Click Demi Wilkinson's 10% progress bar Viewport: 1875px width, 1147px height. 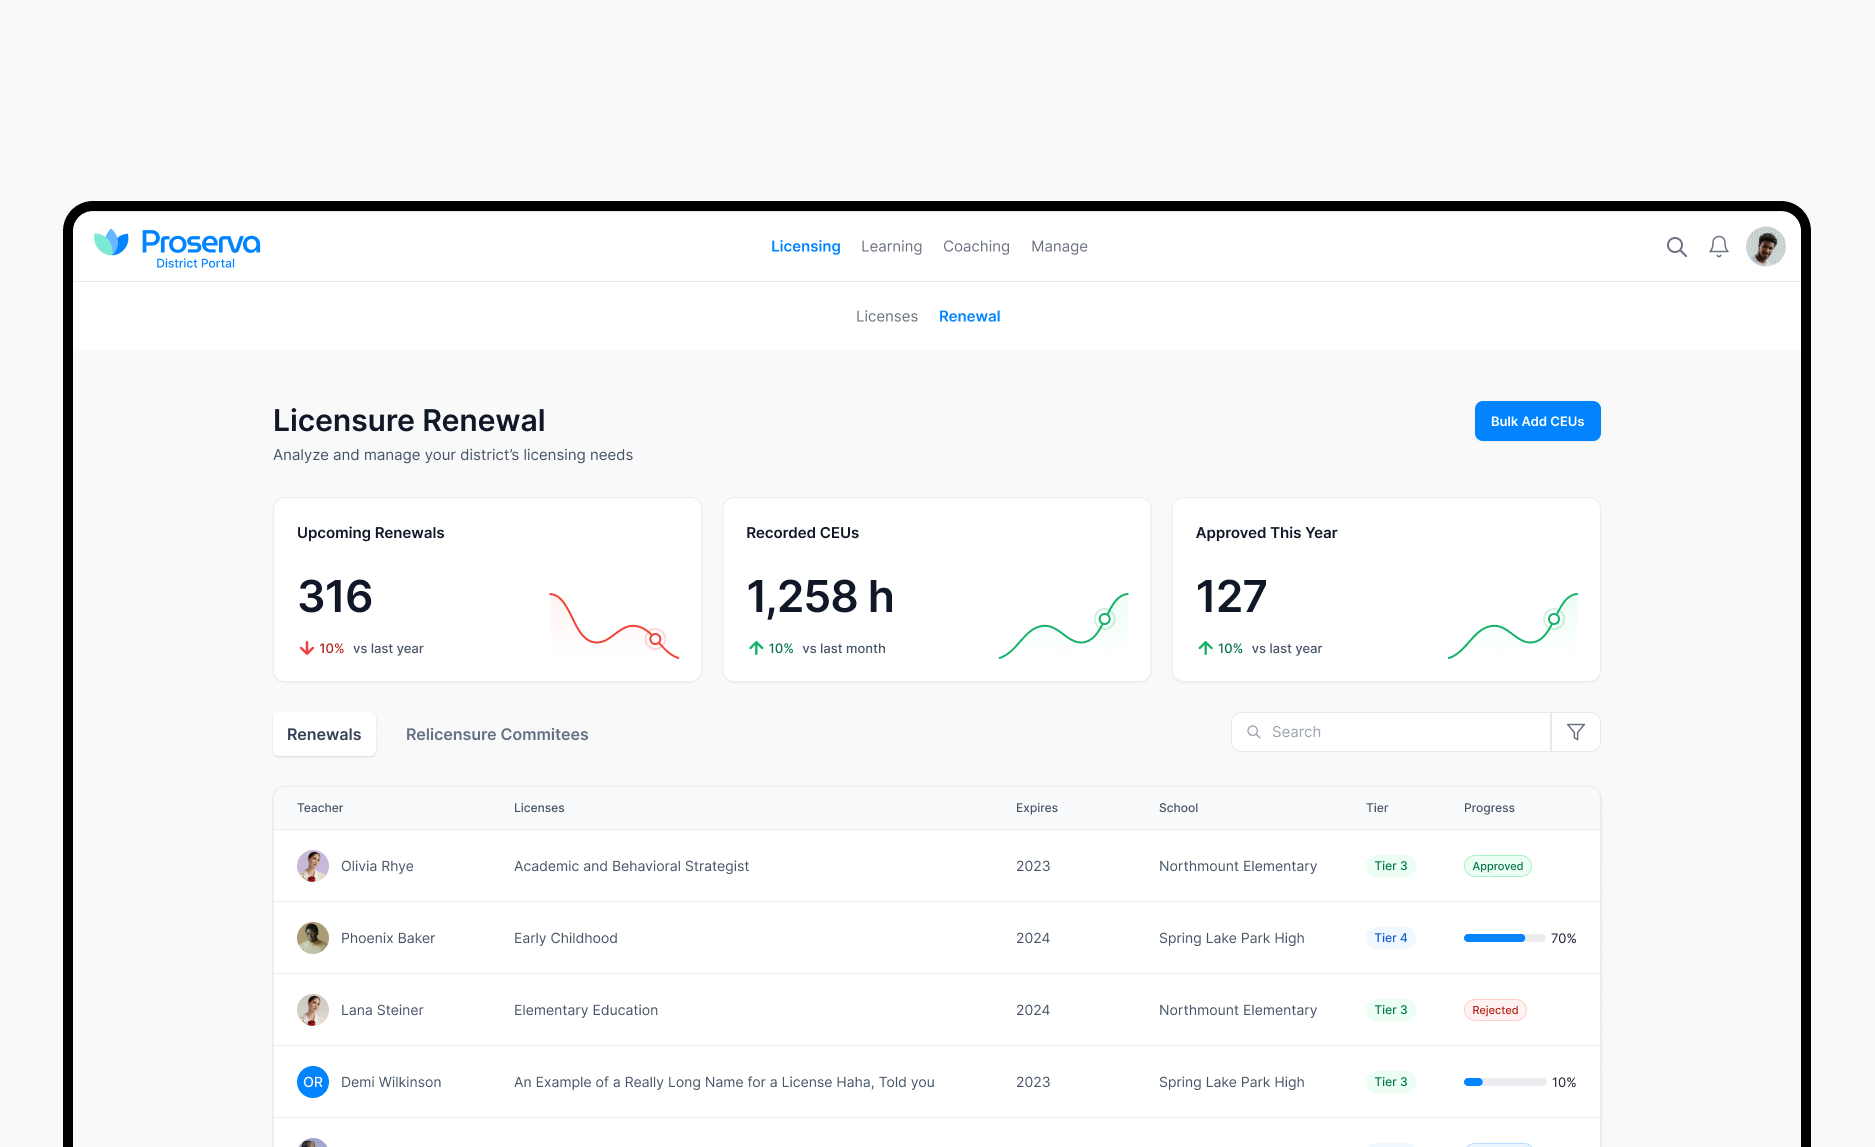click(x=1504, y=1082)
